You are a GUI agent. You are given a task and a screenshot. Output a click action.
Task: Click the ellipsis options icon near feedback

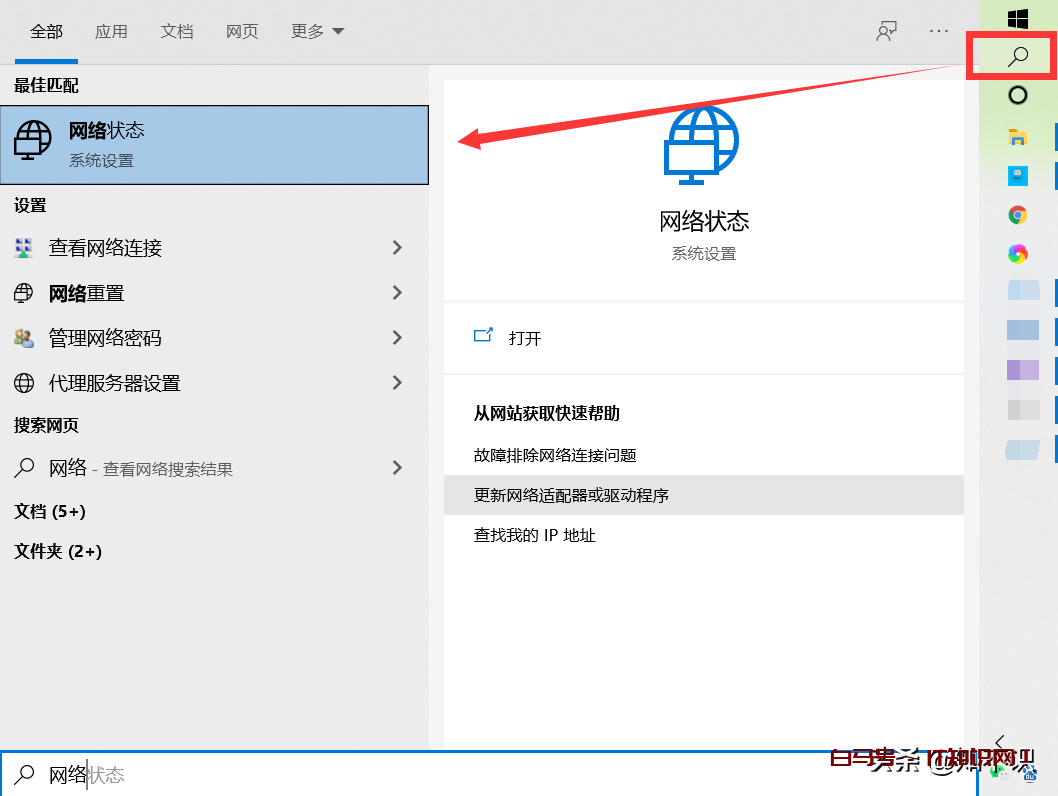[x=938, y=31]
